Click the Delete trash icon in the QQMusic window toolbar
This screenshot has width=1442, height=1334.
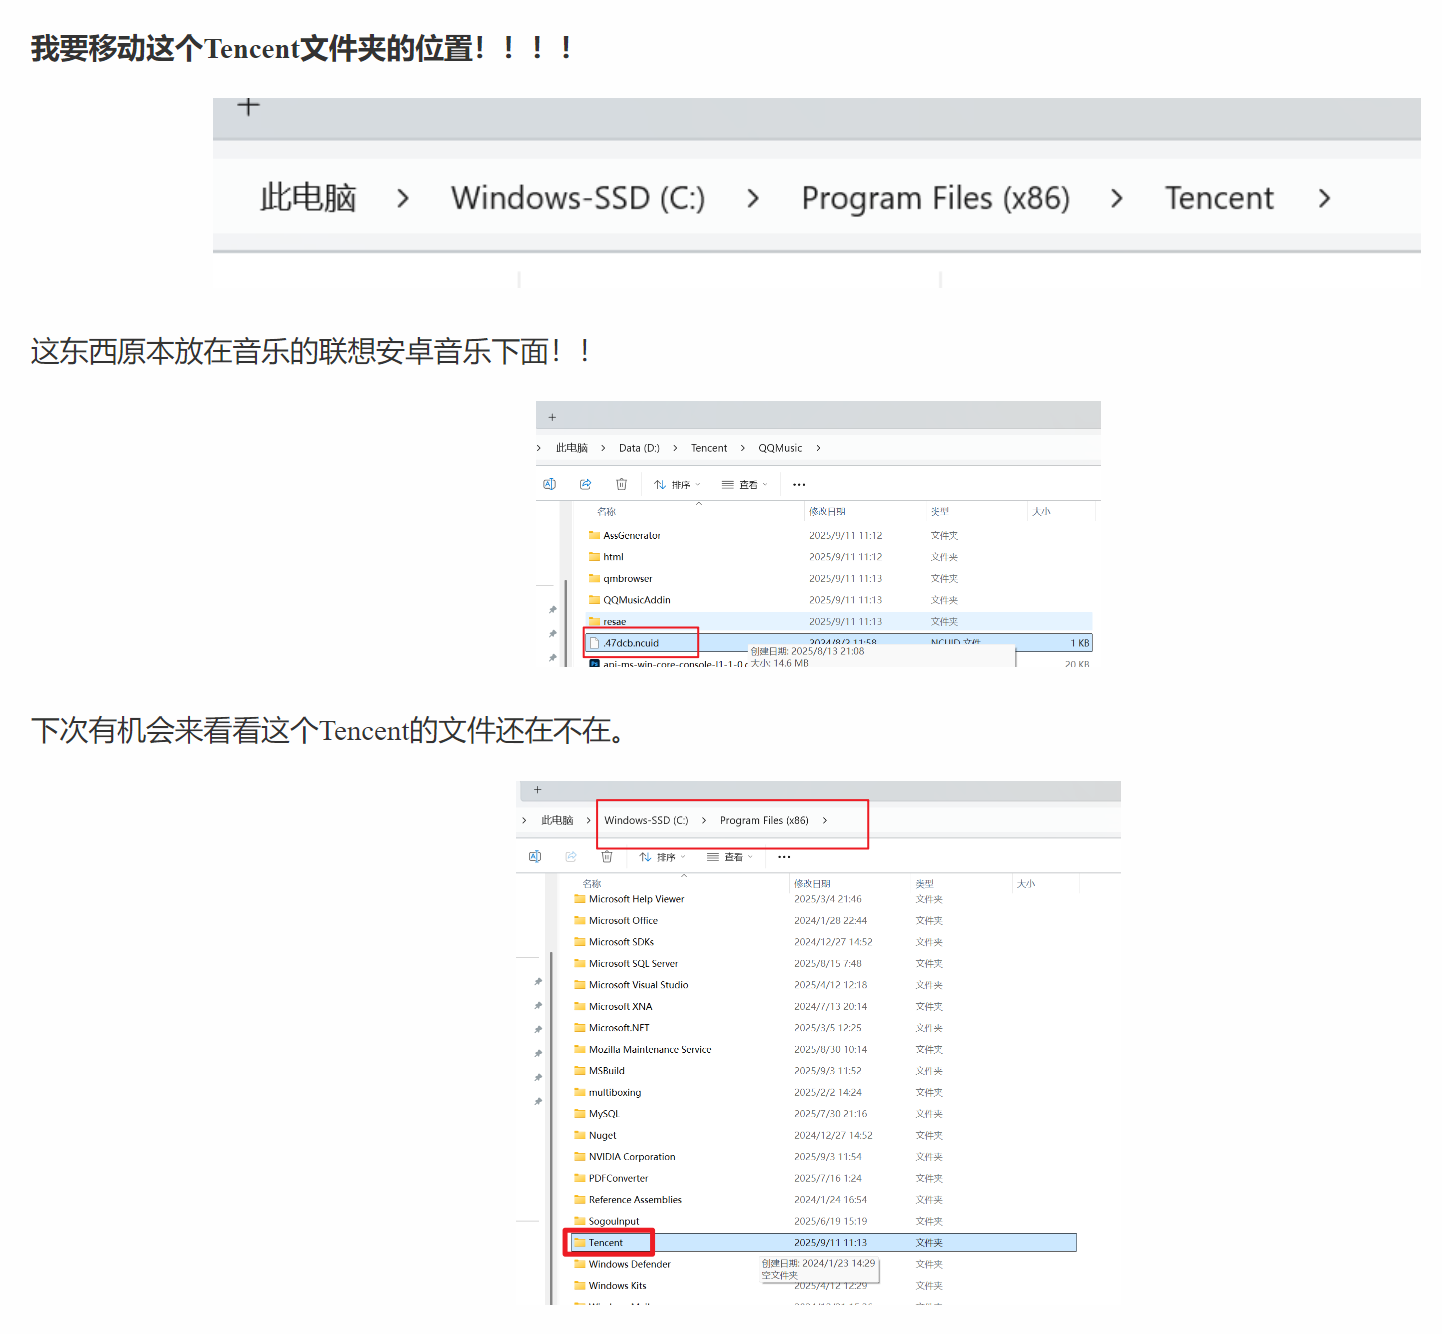click(x=621, y=484)
